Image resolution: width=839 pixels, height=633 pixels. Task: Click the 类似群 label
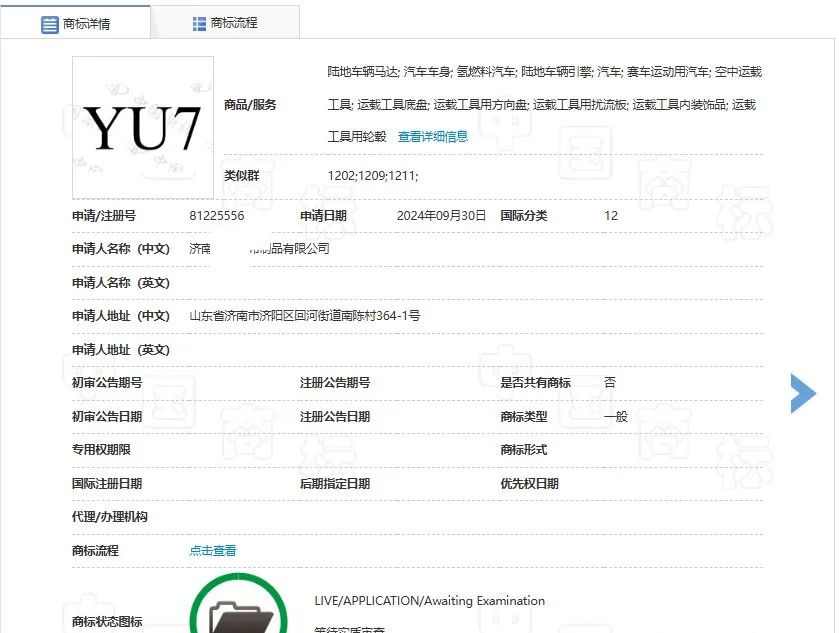coord(242,176)
